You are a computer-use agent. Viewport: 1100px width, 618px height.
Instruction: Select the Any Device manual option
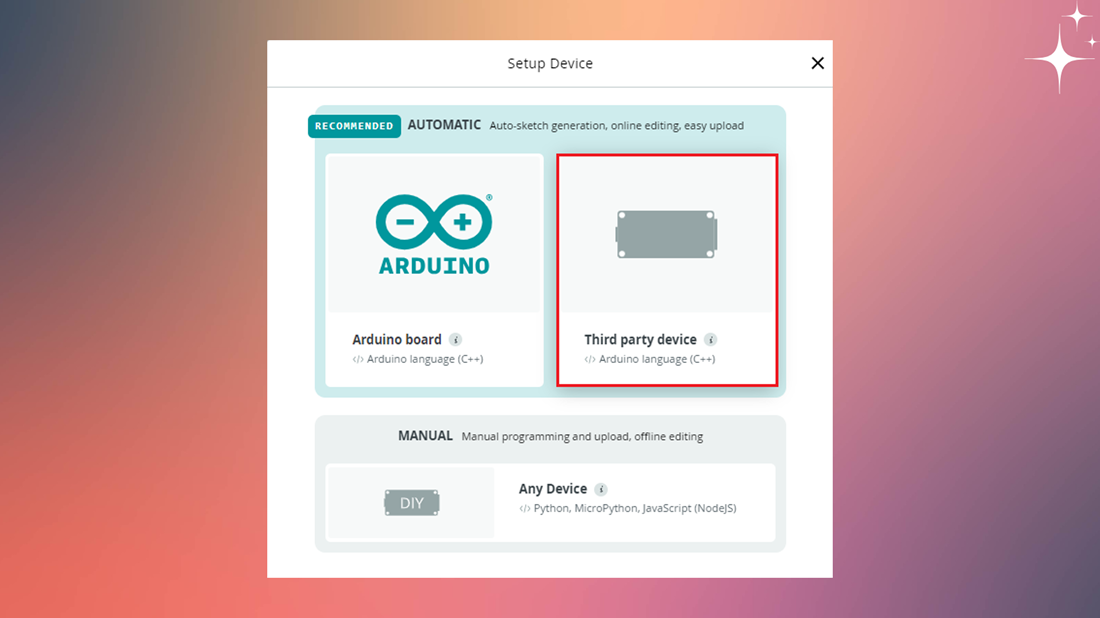pos(551,502)
